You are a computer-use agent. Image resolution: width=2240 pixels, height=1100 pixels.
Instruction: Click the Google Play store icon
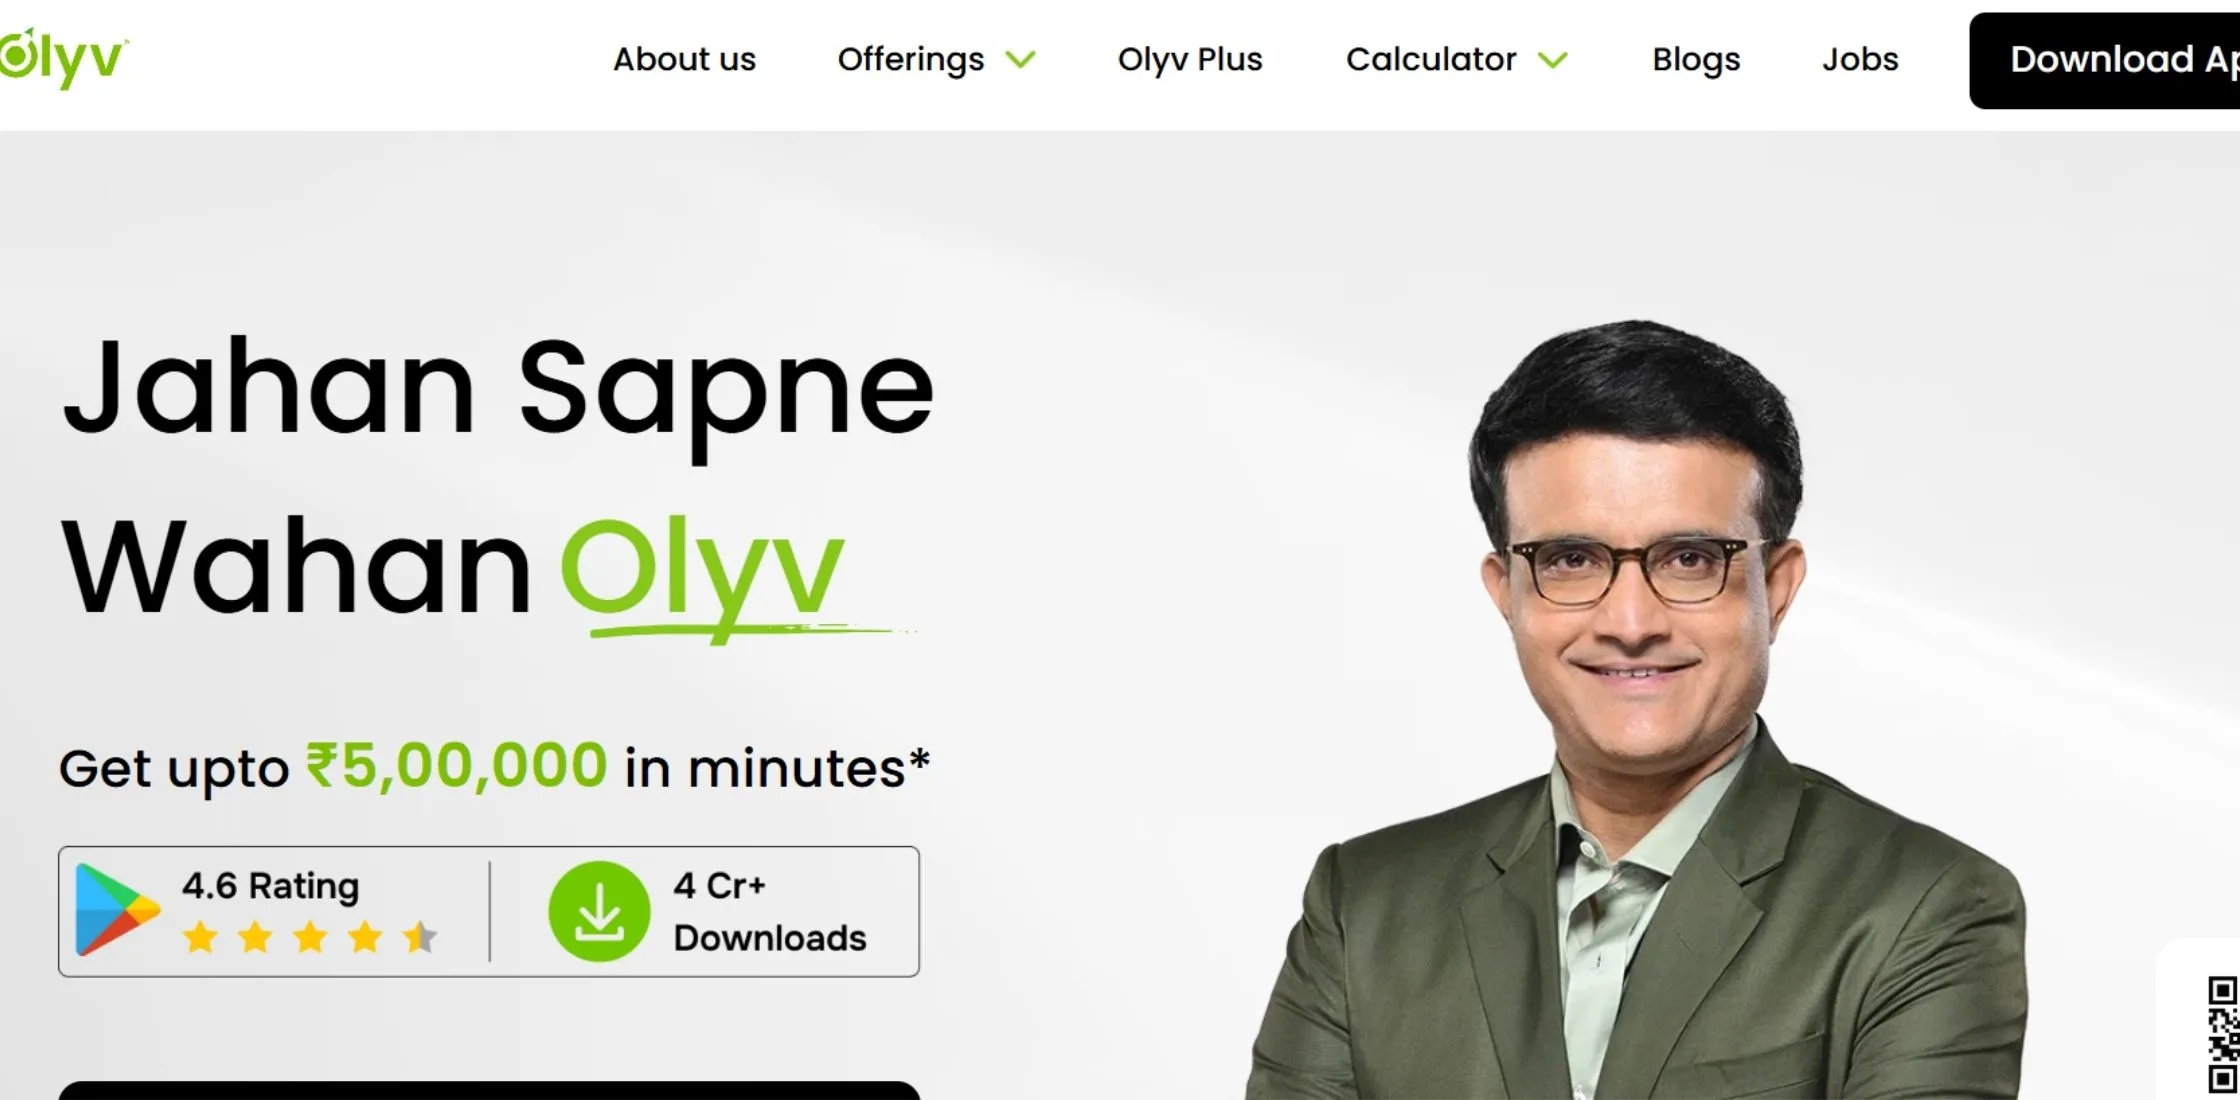(x=117, y=910)
